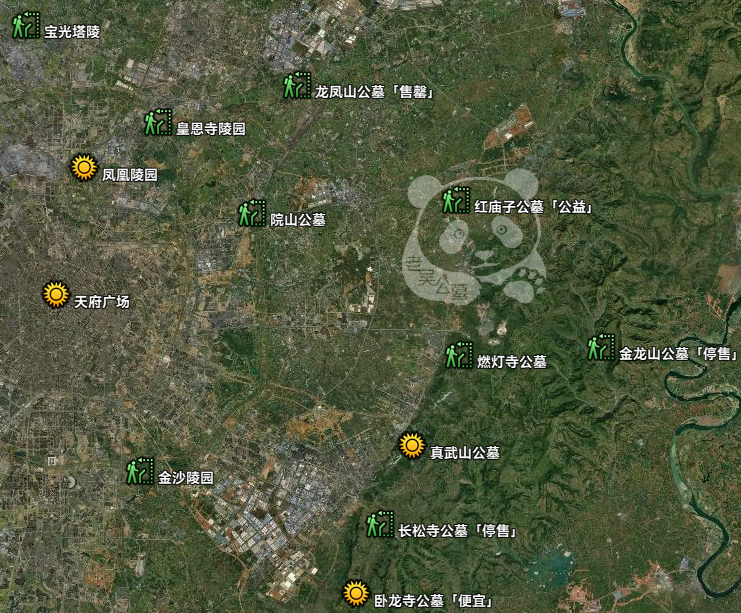This screenshot has height=613, width=741.
Task: Click the sun icon marking 天府广场
Action: [56, 295]
